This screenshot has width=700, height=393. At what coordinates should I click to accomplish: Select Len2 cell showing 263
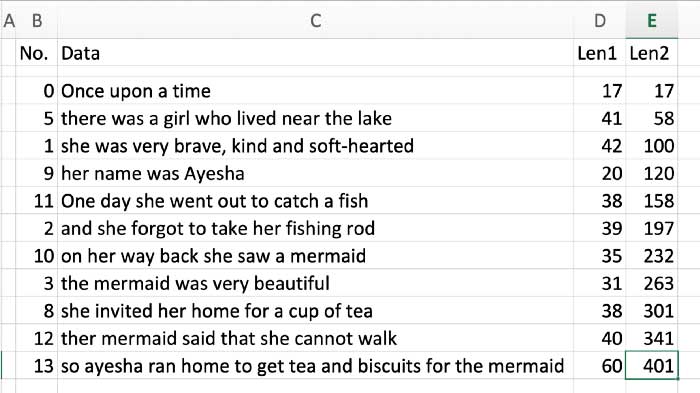pyautogui.click(x=651, y=283)
